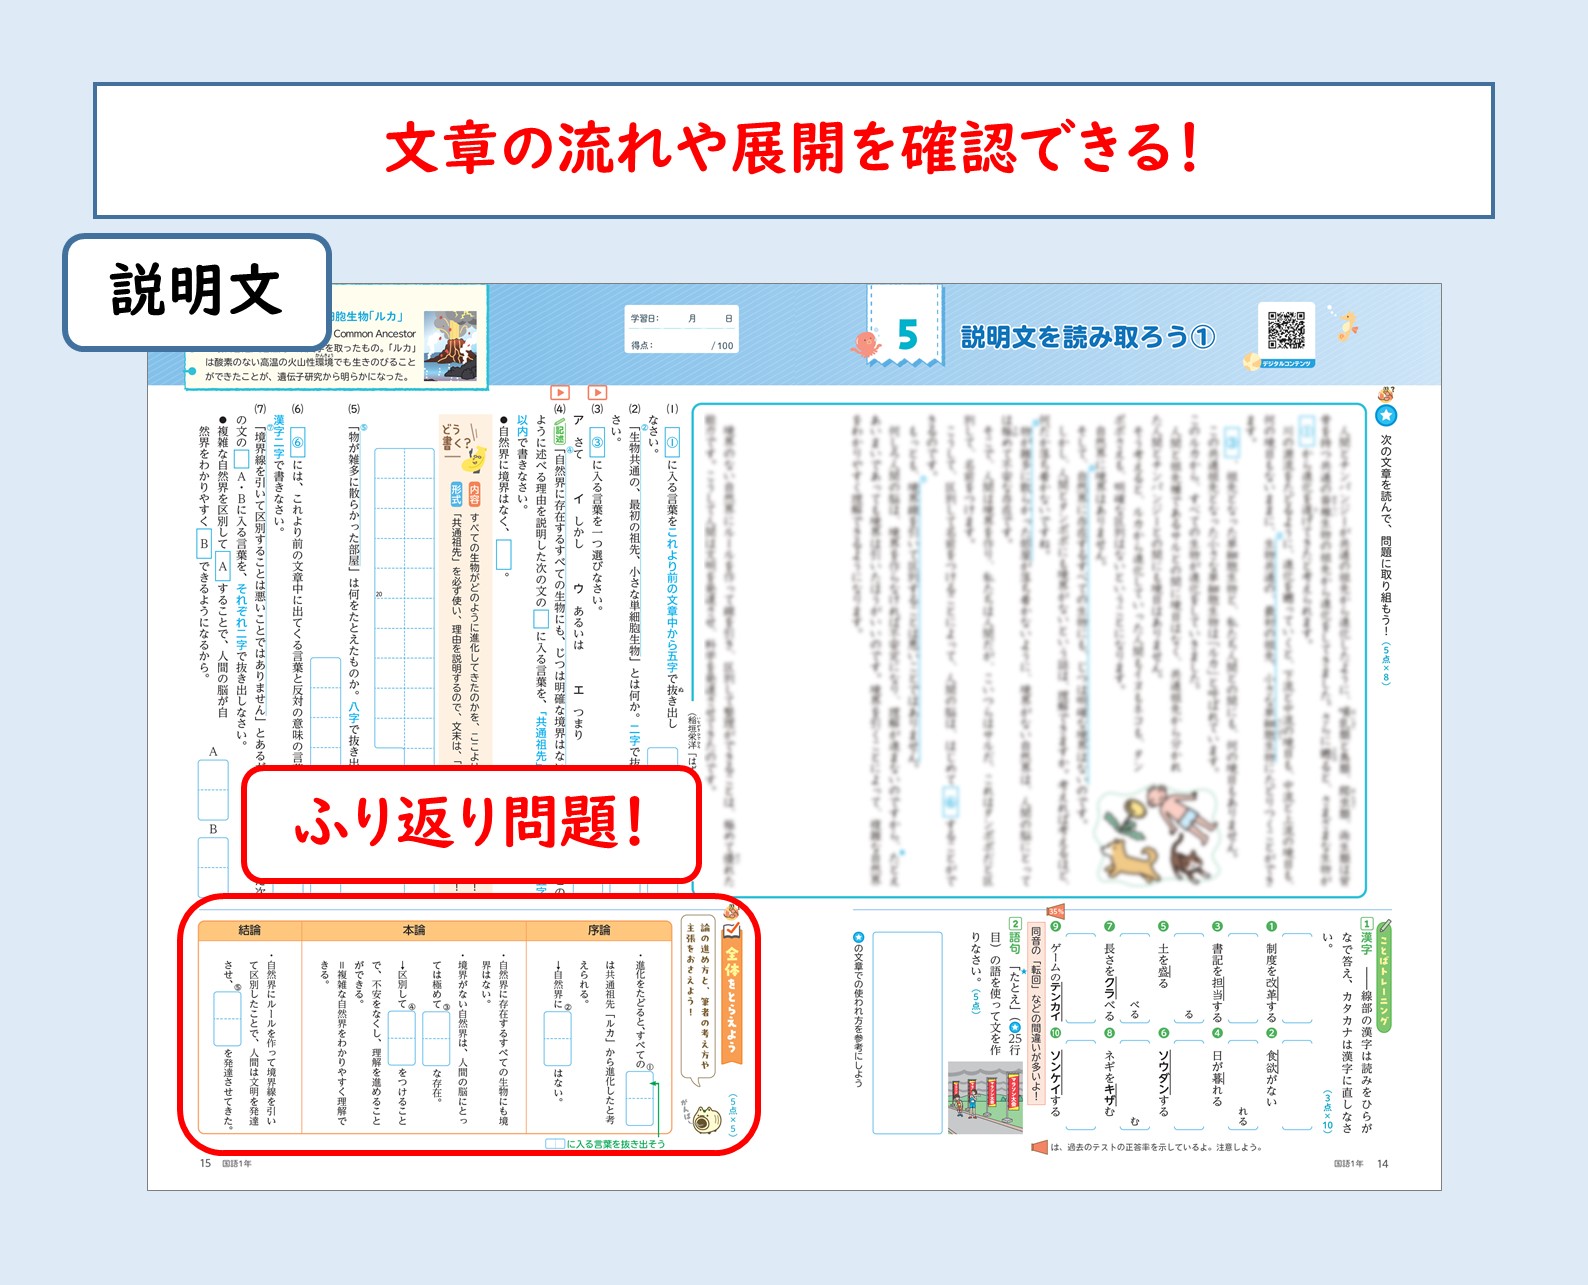Image resolution: width=1588 pixels, height=1285 pixels.
Task: Click the banana character beside どう書く?
Action: (475, 460)
